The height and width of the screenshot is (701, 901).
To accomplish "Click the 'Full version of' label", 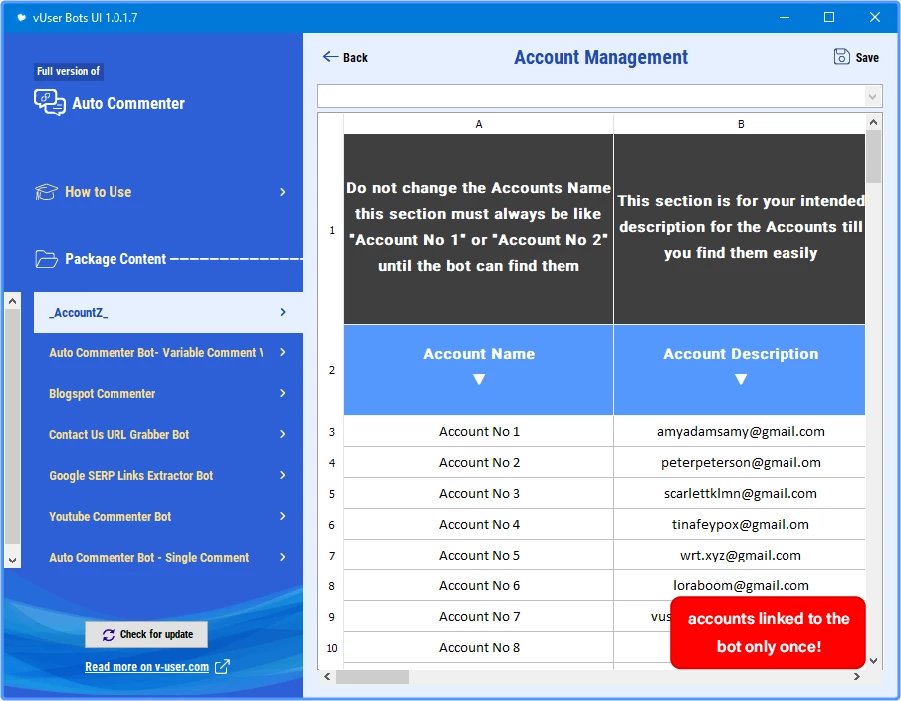I will point(68,71).
